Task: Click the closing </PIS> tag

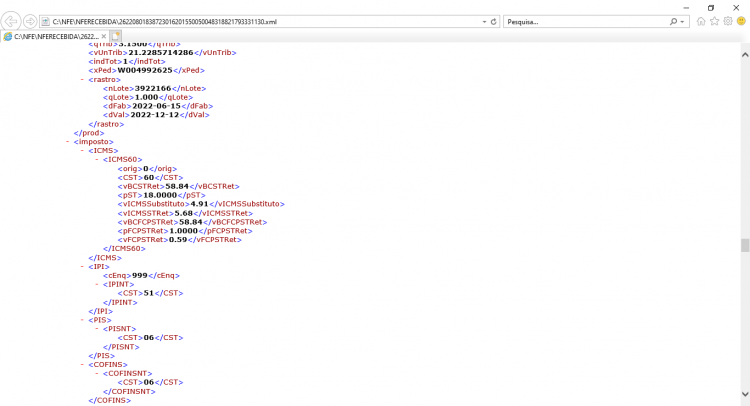Action: coord(102,356)
